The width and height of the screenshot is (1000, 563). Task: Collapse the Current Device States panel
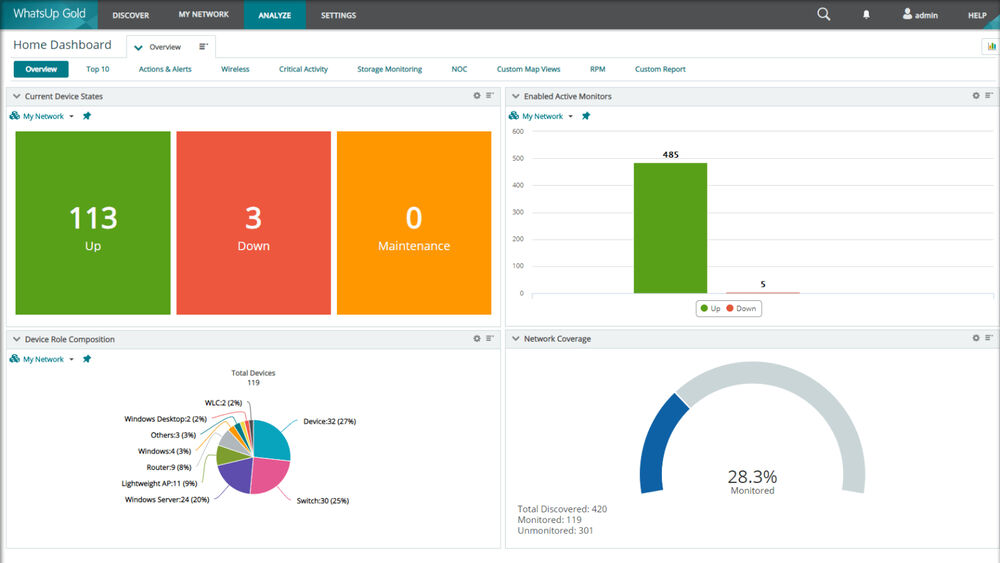(17, 97)
